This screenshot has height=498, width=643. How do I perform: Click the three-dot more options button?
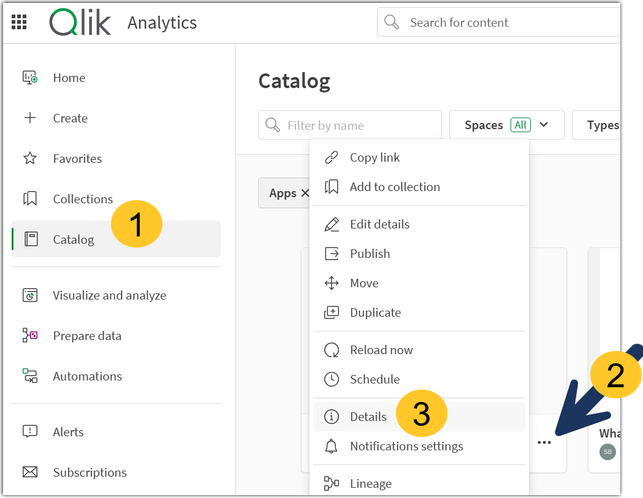(x=544, y=442)
